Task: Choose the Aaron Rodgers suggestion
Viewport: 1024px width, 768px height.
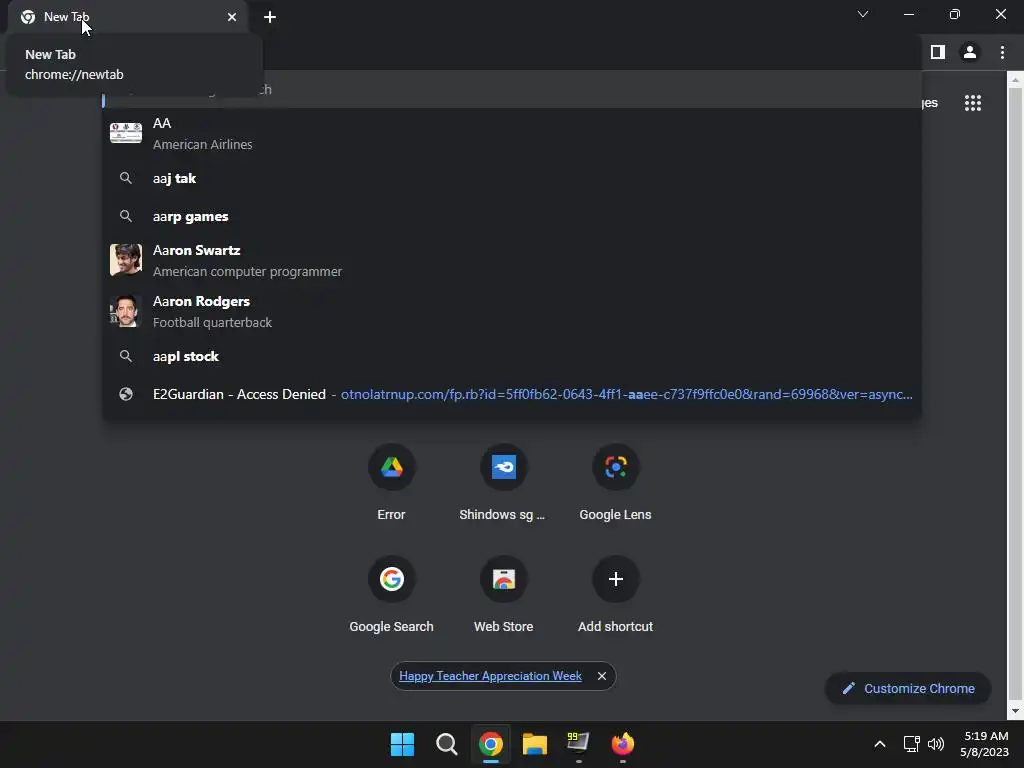Action: [512, 312]
